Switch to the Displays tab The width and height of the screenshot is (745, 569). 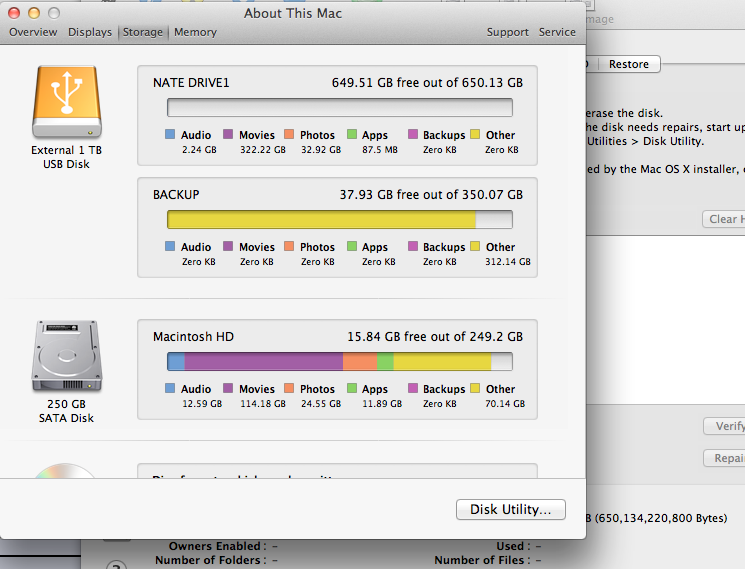click(x=90, y=32)
